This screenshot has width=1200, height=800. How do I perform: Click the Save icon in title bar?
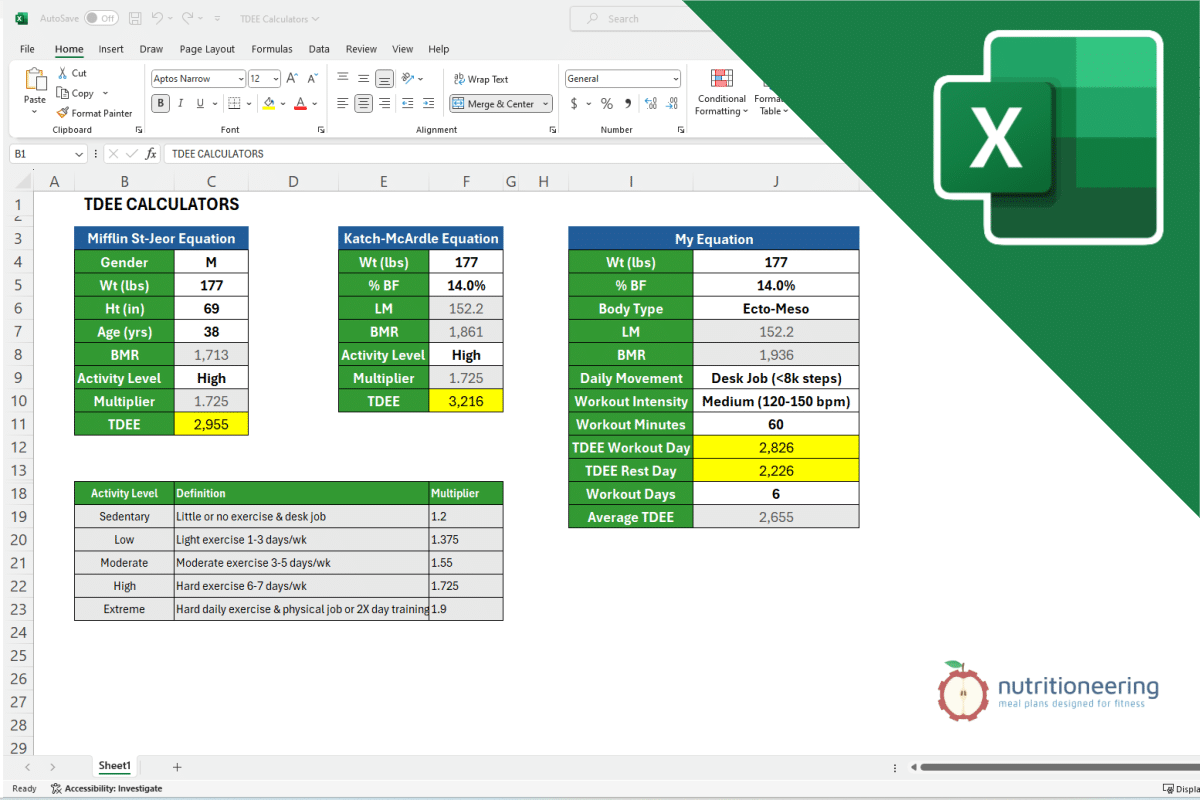133,18
